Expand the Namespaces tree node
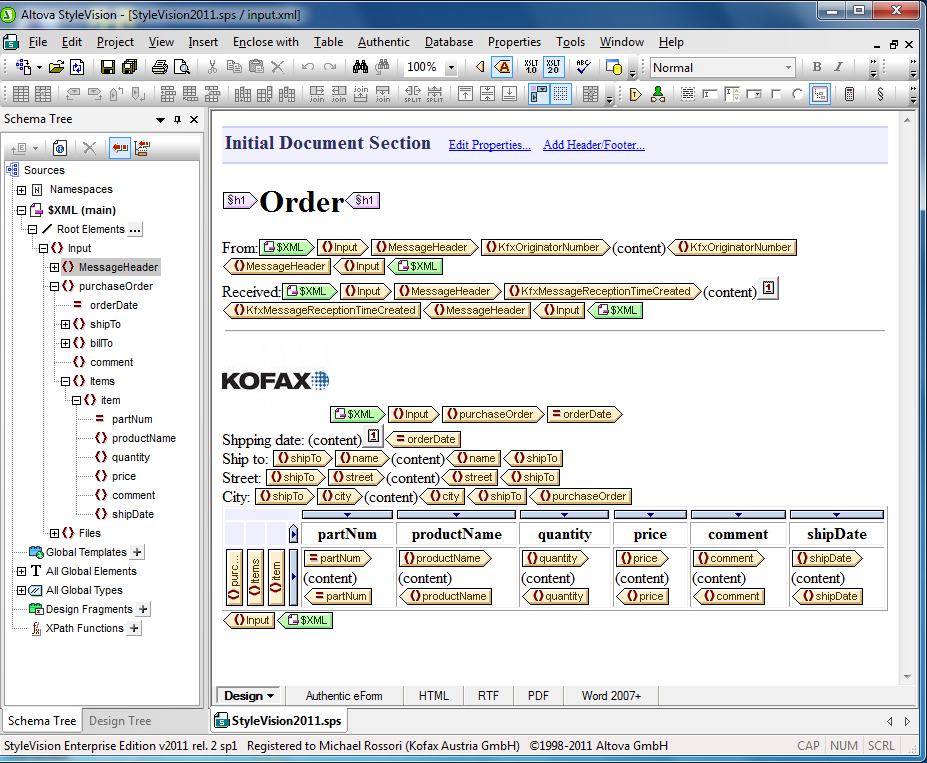Image resolution: width=927 pixels, height=763 pixels. 21,190
